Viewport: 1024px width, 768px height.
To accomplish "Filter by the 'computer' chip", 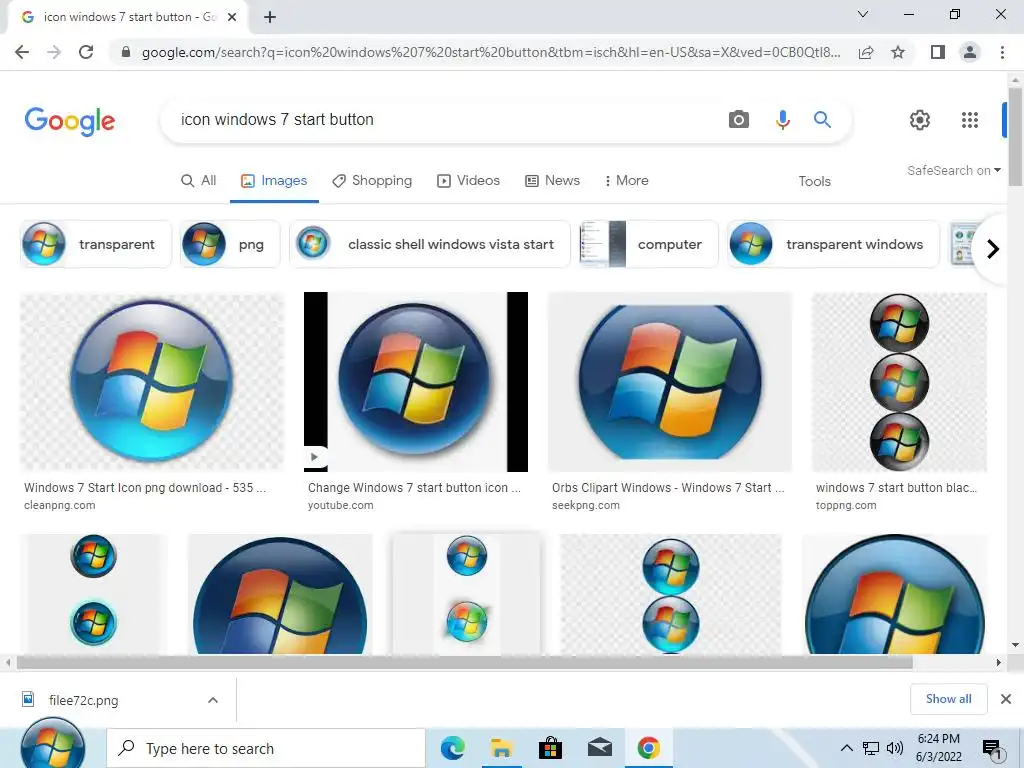I will click(x=648, y=244).
